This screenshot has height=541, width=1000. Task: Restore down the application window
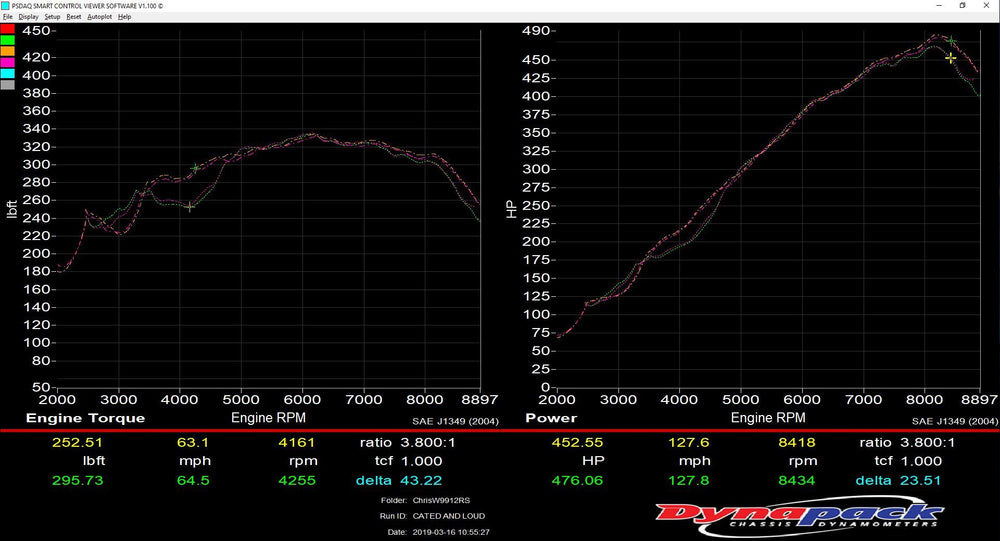[962, 6]
